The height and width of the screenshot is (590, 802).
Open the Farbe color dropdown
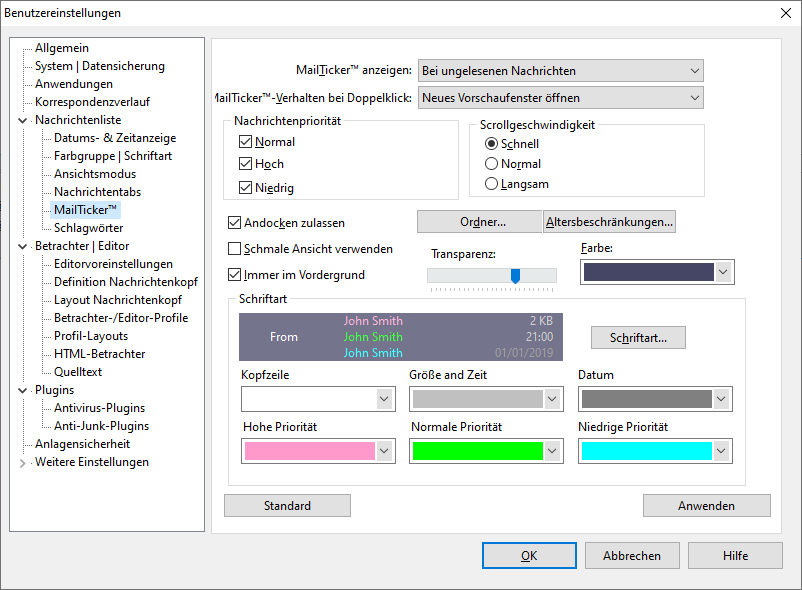tap(723, 272)
